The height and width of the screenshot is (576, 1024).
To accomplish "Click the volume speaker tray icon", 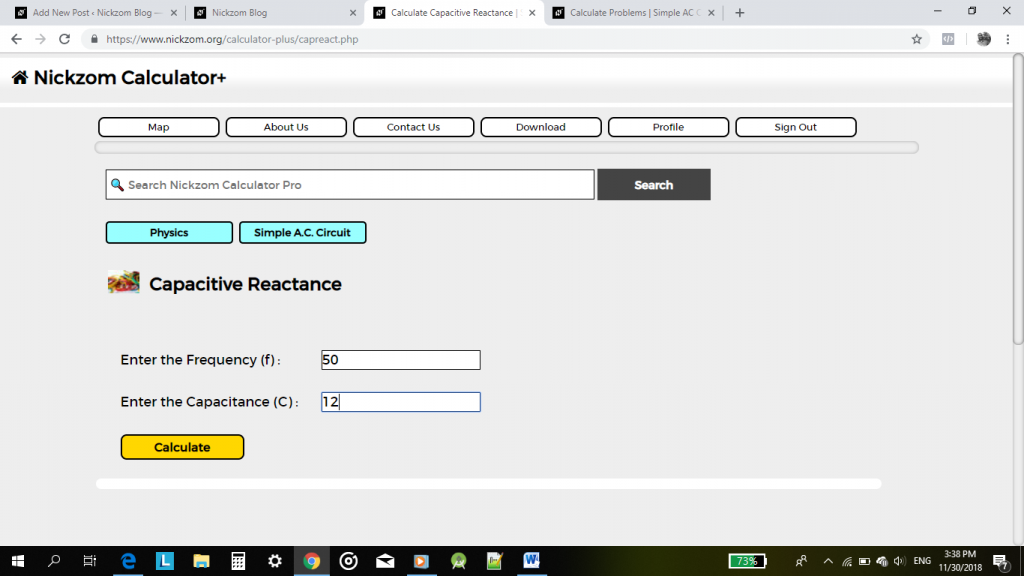I will click(899, 561).
